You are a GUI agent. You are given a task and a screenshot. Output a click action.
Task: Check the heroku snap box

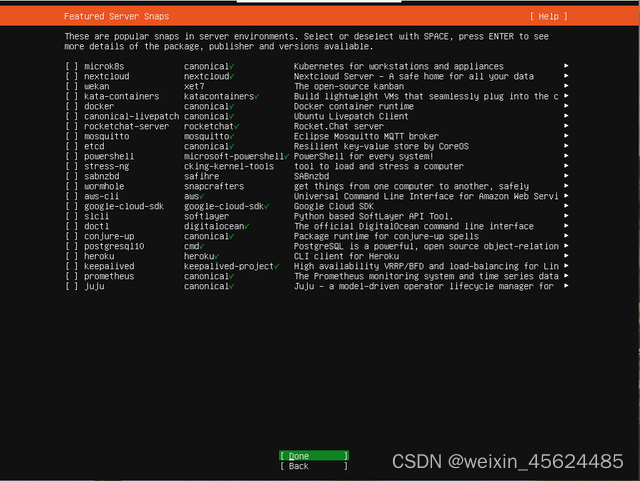[x=71, y=256]
